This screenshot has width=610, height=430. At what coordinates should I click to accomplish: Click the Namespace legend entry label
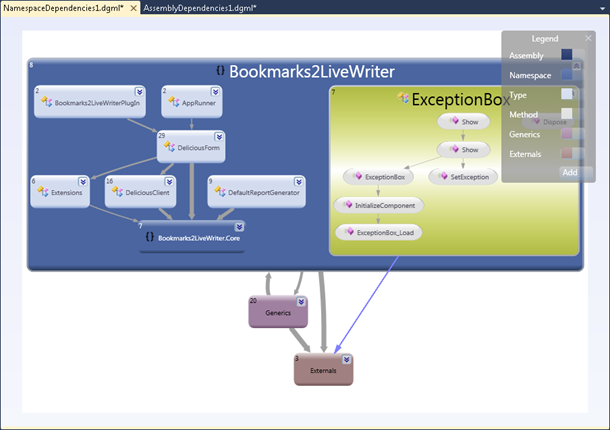[530, 75]
